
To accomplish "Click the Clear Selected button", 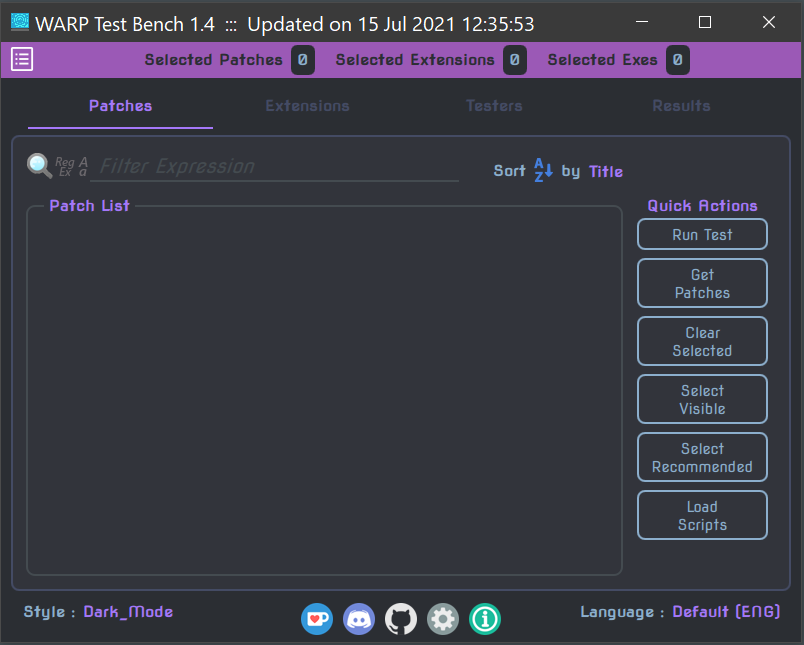I will tap(702, 341).
